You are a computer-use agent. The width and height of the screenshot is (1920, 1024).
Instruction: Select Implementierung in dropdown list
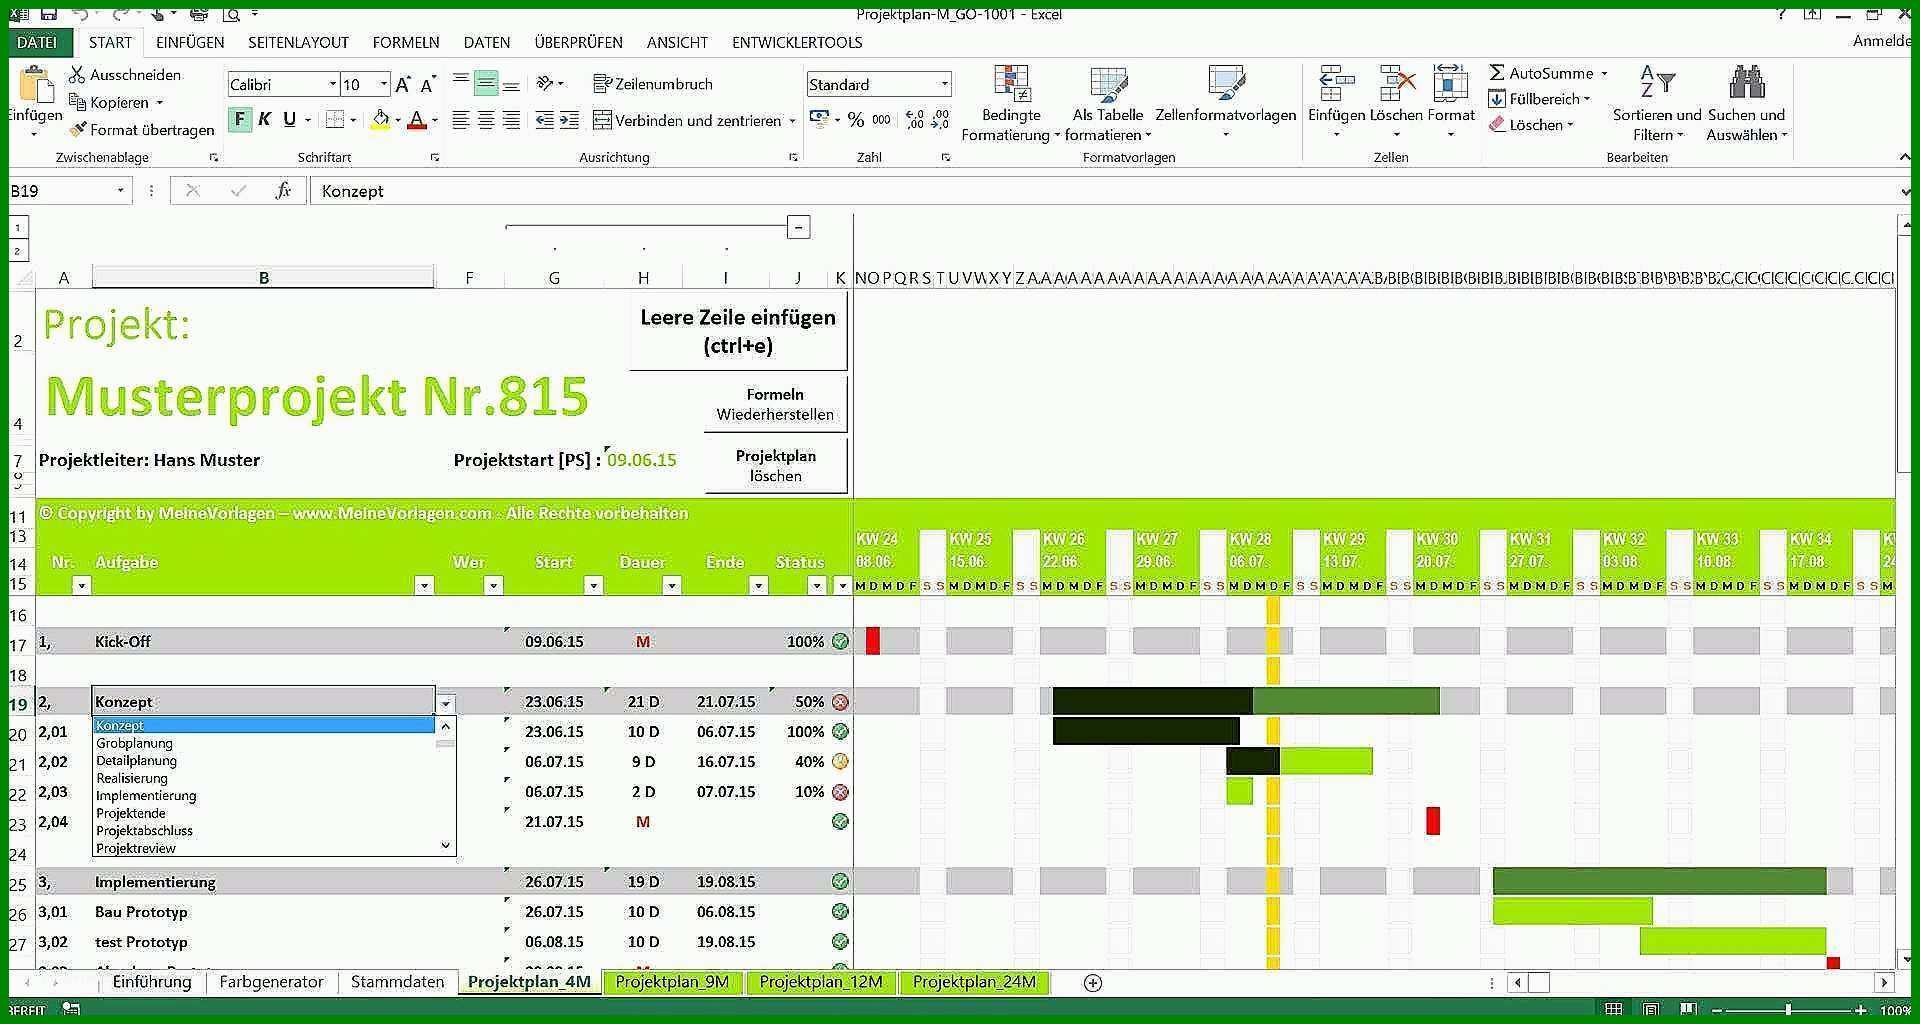click(146, 796)
